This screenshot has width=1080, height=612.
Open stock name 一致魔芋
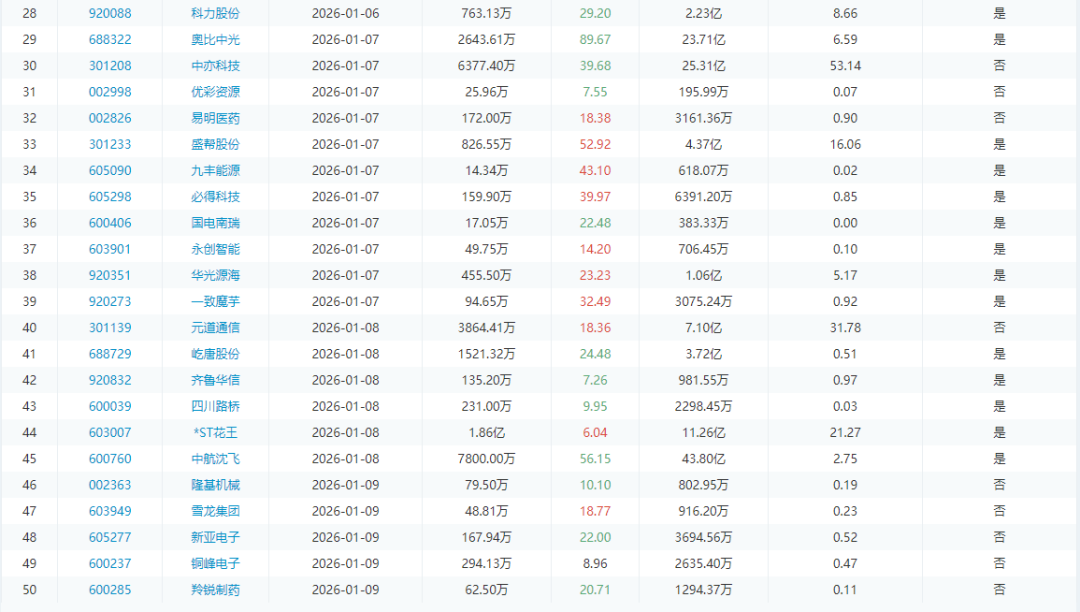coord(216,301)
